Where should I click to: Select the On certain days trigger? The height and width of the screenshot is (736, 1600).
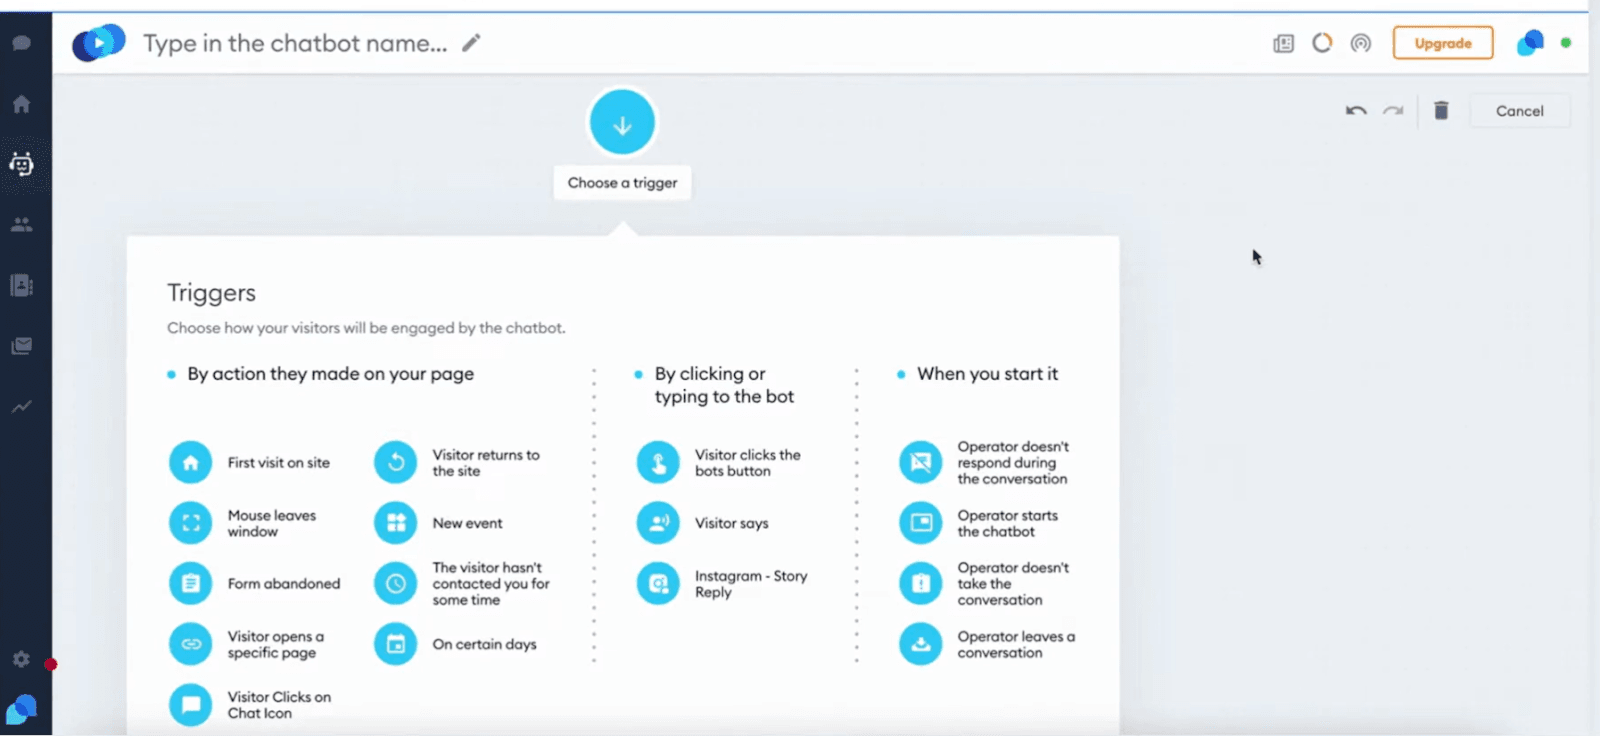395,645
